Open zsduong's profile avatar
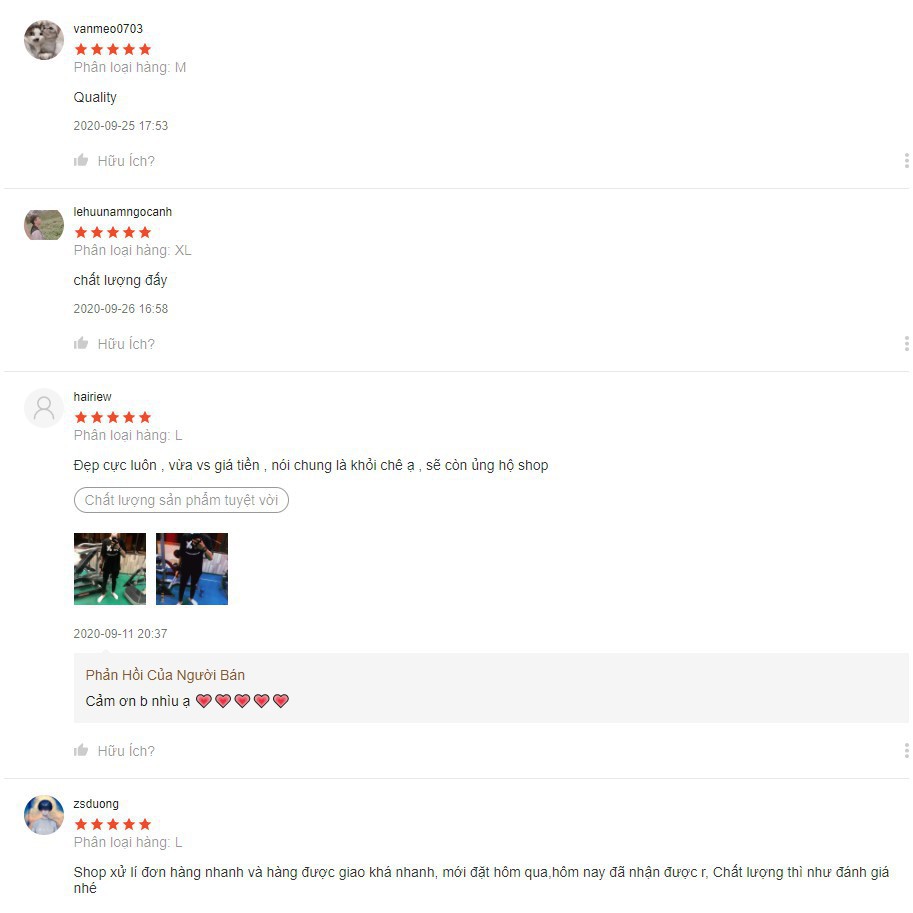The width and height of the screenshot is (913, 913). (44, 815)
